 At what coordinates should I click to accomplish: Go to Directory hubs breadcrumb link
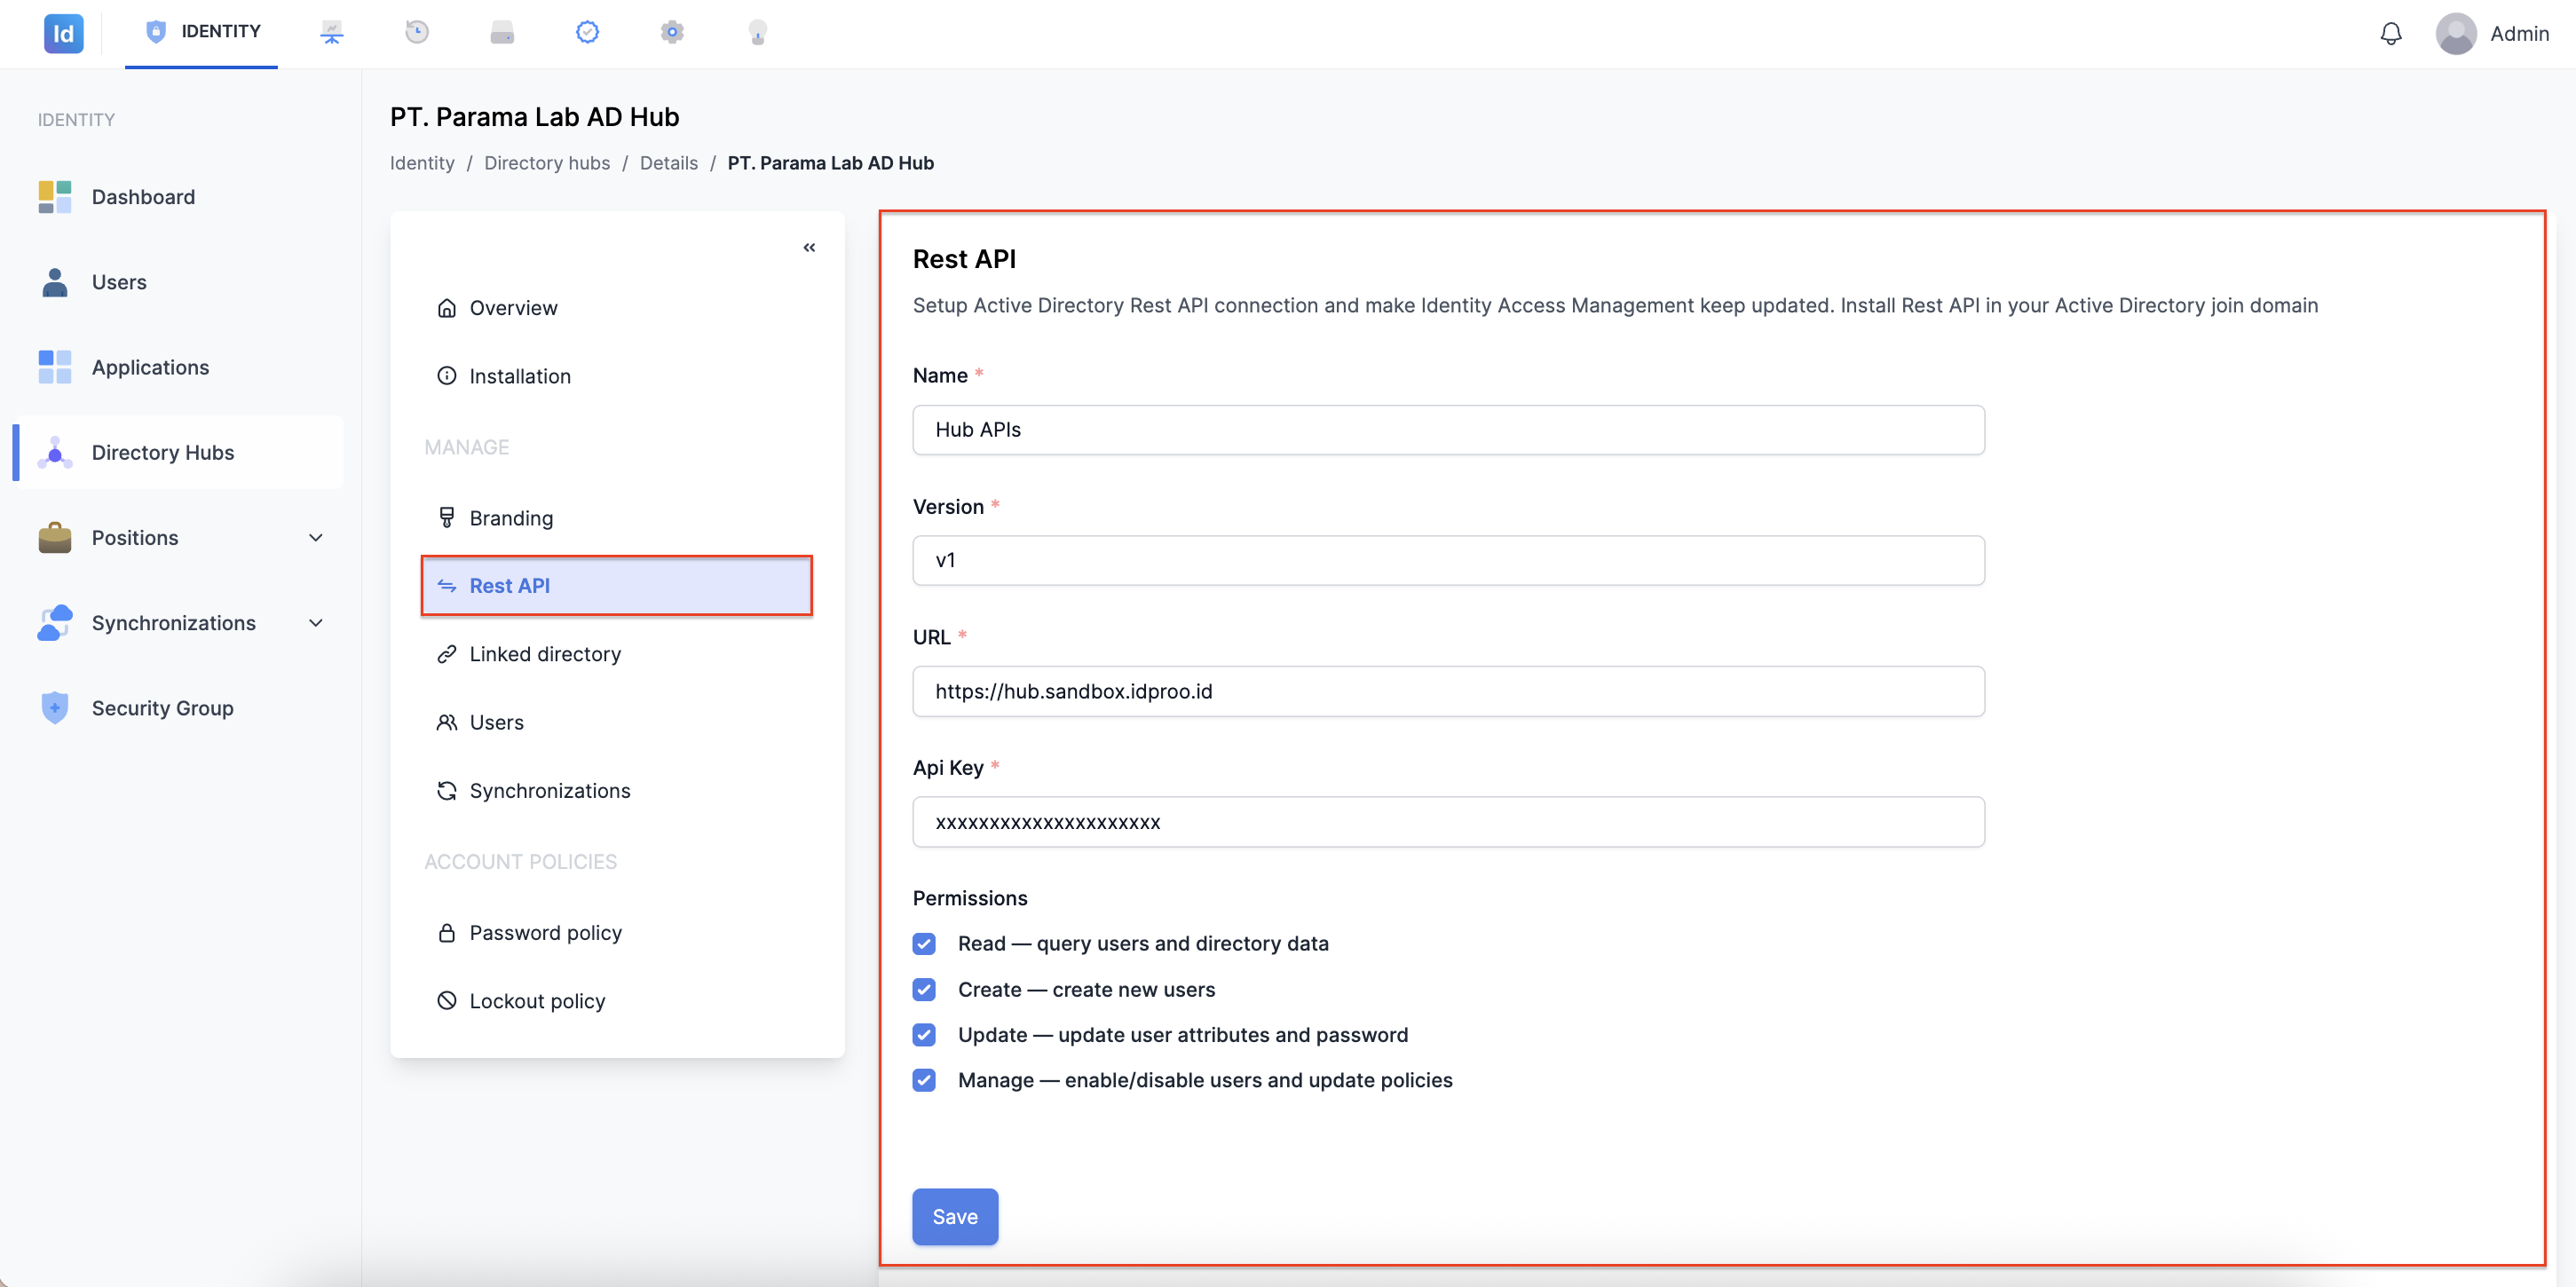(547, 163)
